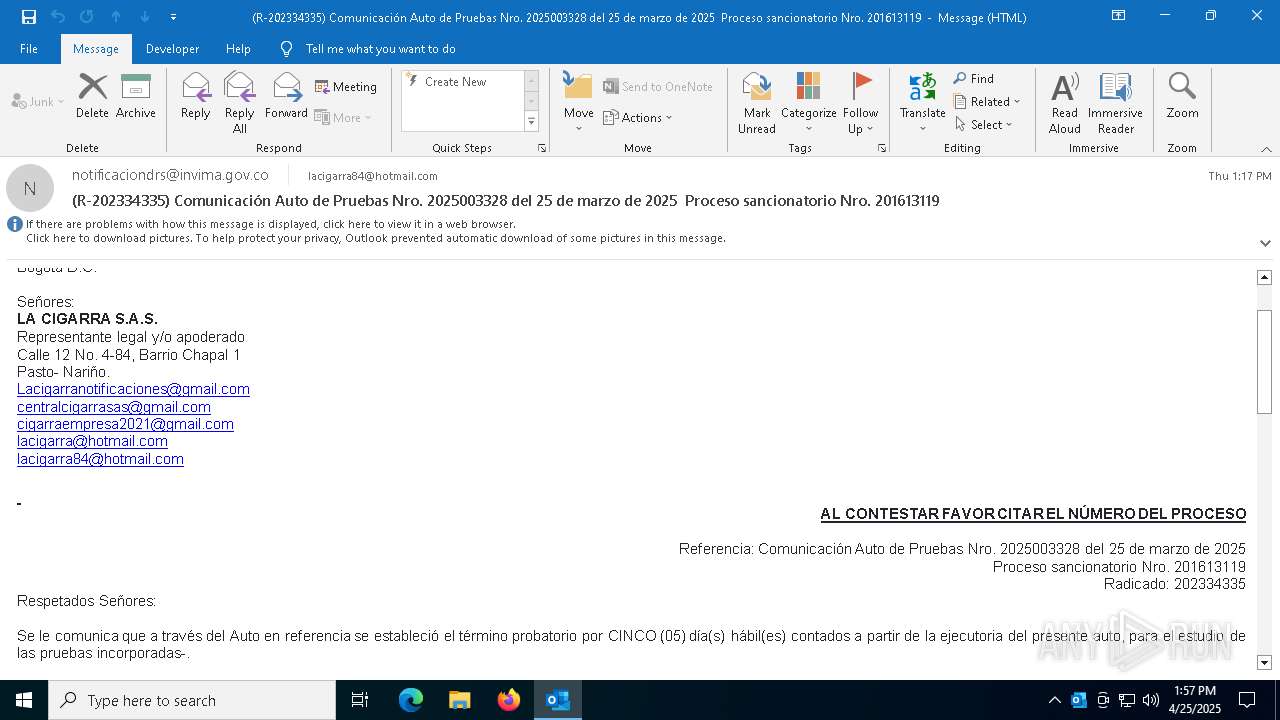Image resolution: width=1280 pixels, height=720 pixels.
Task: Click the scroll down arrow of message
Action: tap(1264, 662)
